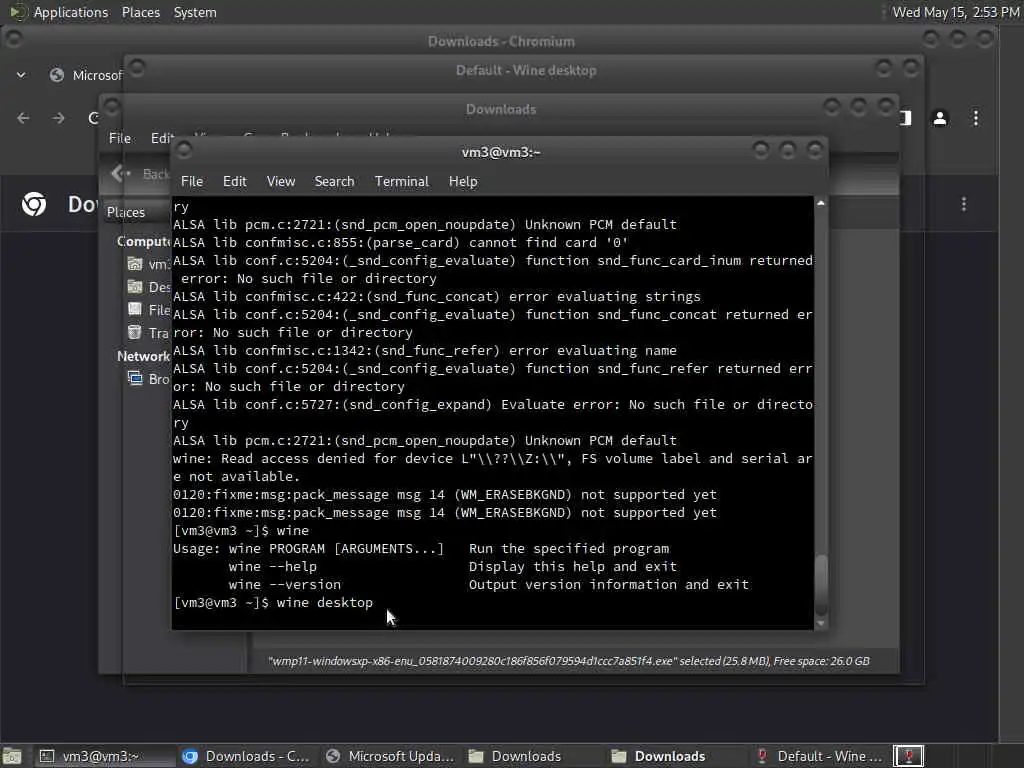Select vm3 home folder in sidebar

(150, 264)
